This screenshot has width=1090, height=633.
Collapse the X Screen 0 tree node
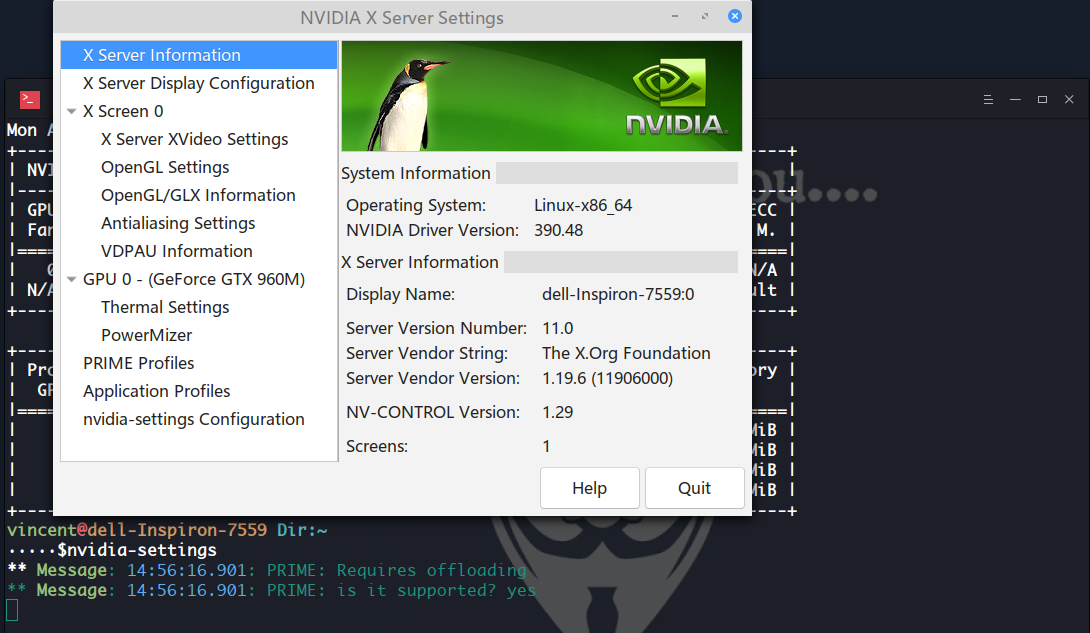pyautogui.click(x=72, y=111)
